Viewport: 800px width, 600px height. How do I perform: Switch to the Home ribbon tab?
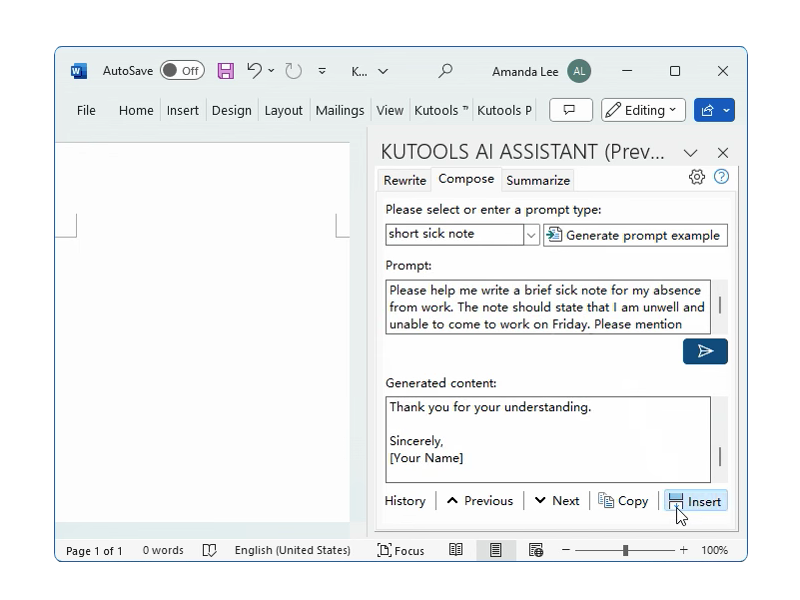(136, 110)
